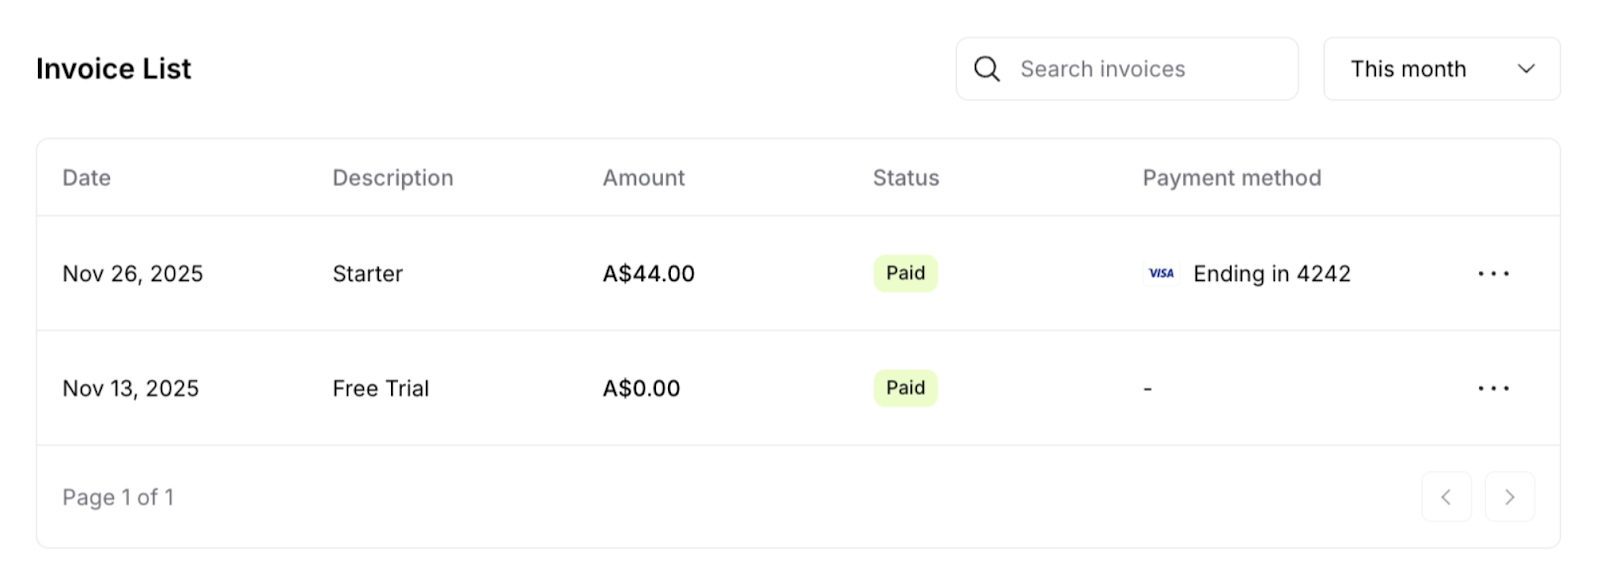Click the Status column header
Screen dimensions: 1600x562
pyautogui.click(x=906, y=178)
